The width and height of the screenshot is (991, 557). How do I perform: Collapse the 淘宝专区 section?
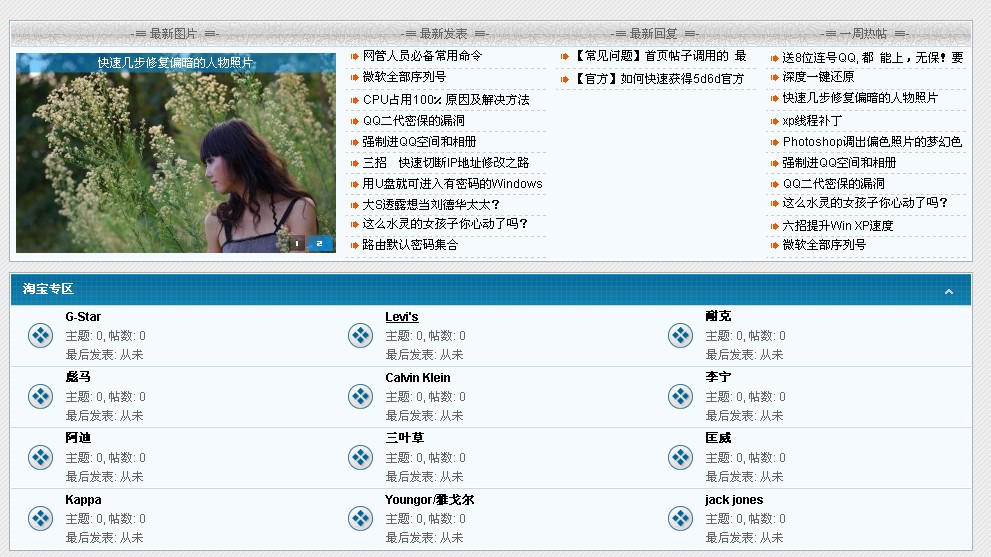tap(948, 292)
